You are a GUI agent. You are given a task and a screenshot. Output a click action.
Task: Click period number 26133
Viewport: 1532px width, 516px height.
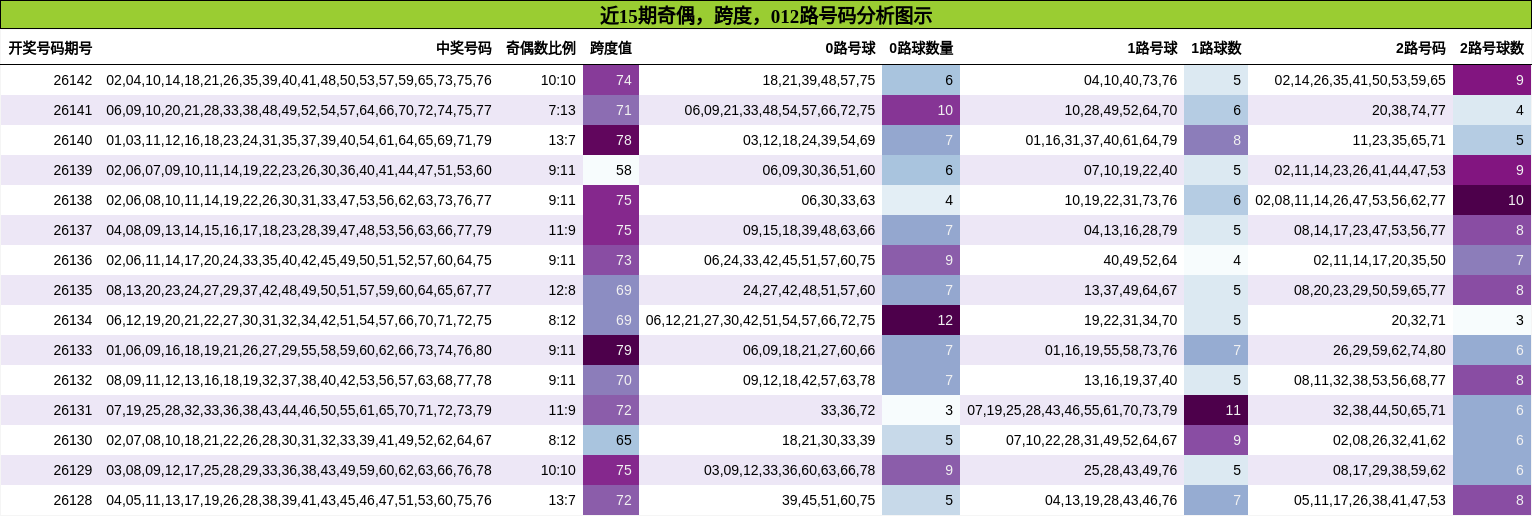73,350
